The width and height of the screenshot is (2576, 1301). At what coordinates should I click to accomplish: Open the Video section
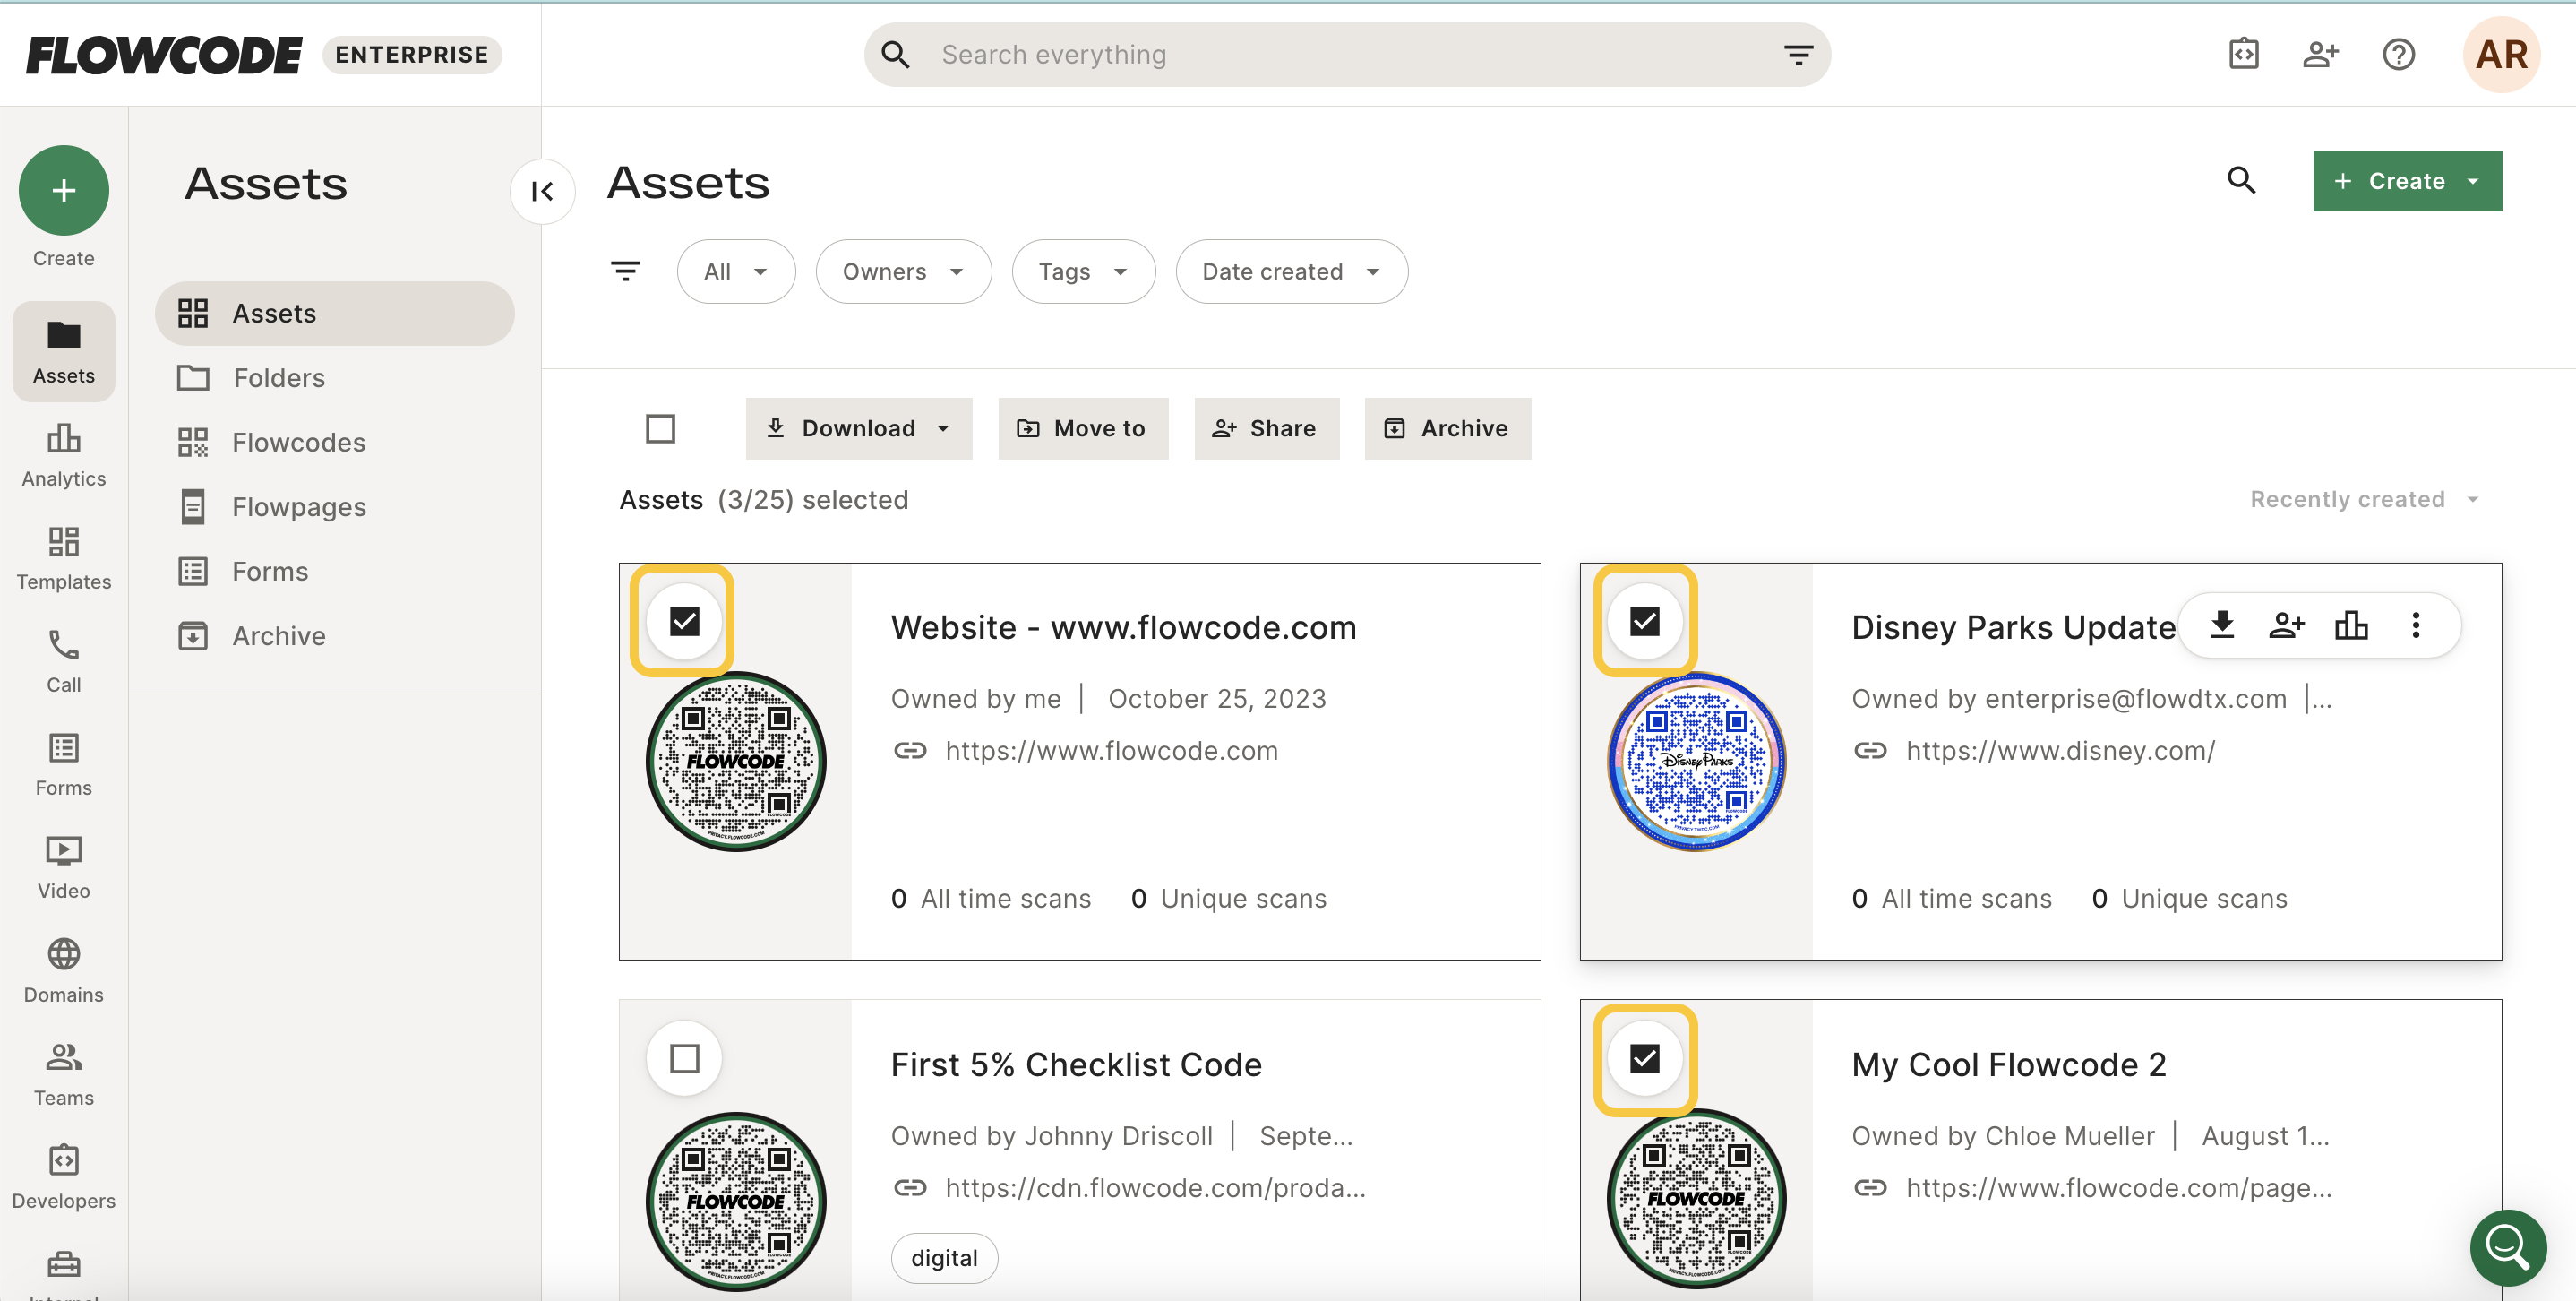64,867
